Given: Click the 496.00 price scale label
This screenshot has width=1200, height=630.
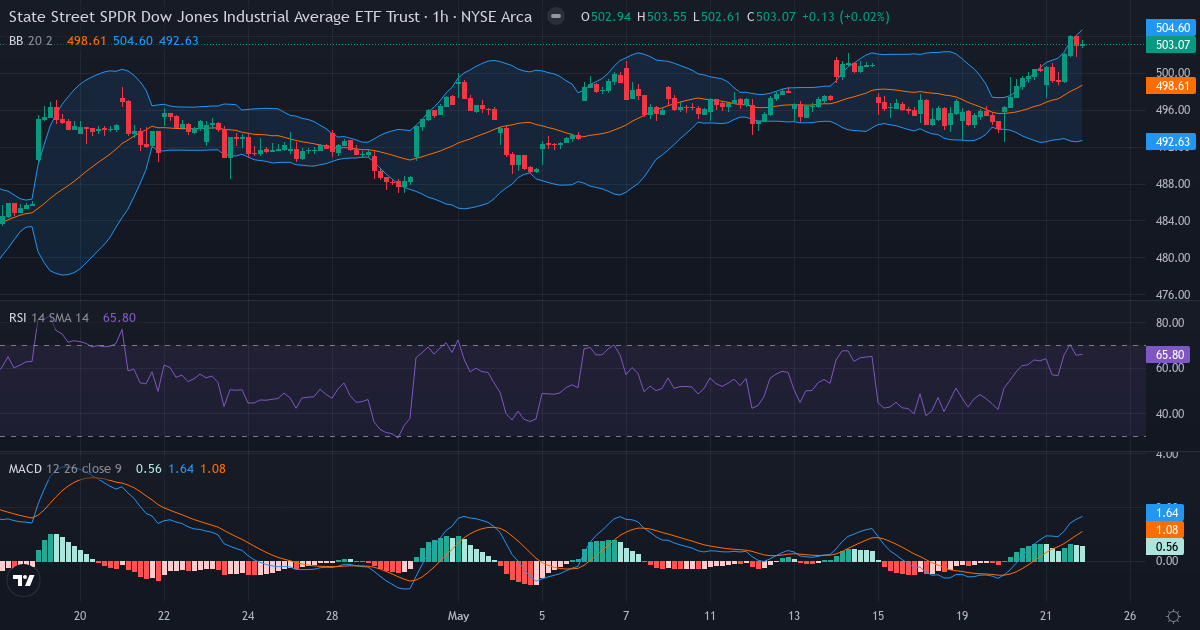Looking at the screenshot, I should click(x=1171, y=110).
